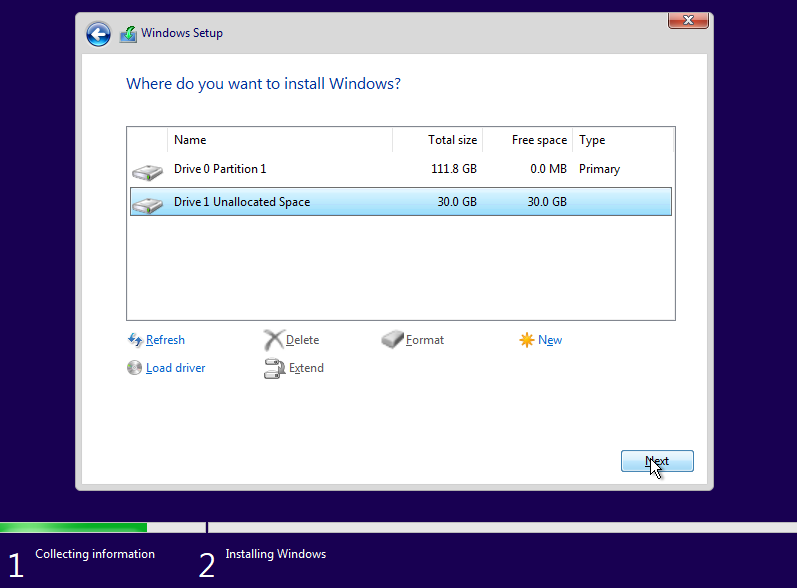Click the Primary type cell
797x588 pixels.
[599, 169]
